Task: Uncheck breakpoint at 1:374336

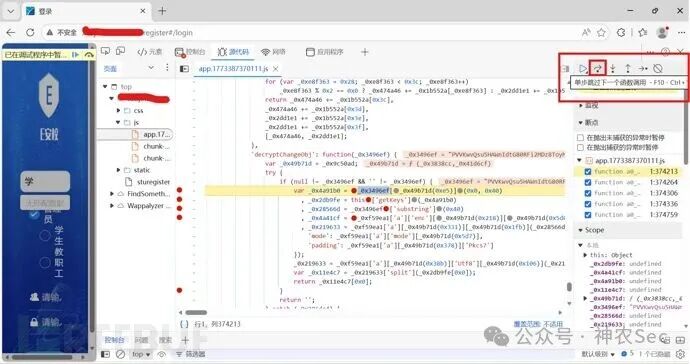Action: click(588, 204)
